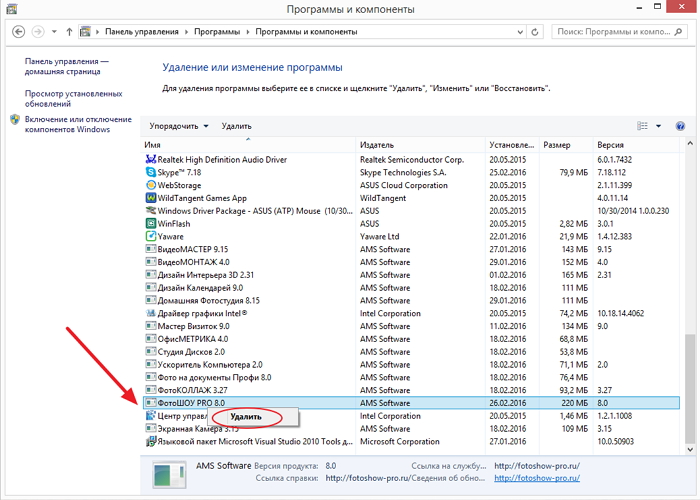Click Yaware Ltd publisher cell

click(x=379, y=237)
